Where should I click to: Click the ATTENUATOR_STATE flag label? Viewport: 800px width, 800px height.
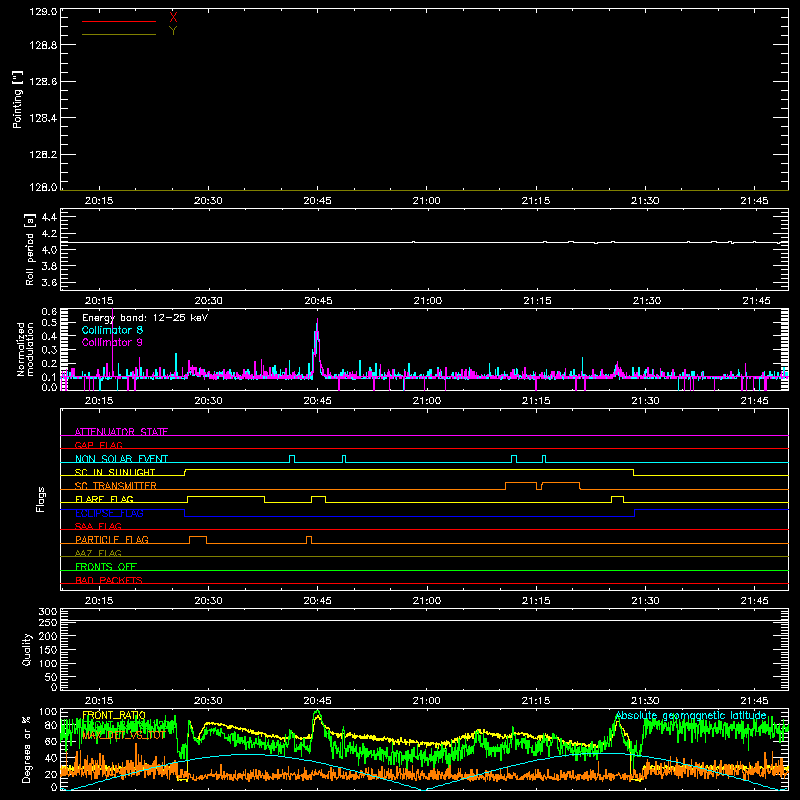click(x=121, y=432)
